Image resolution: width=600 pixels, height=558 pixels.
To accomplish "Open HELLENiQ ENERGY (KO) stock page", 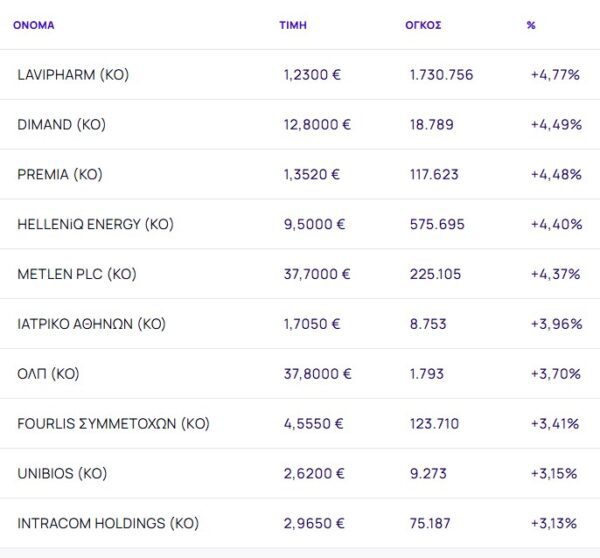I will [95, 225].
